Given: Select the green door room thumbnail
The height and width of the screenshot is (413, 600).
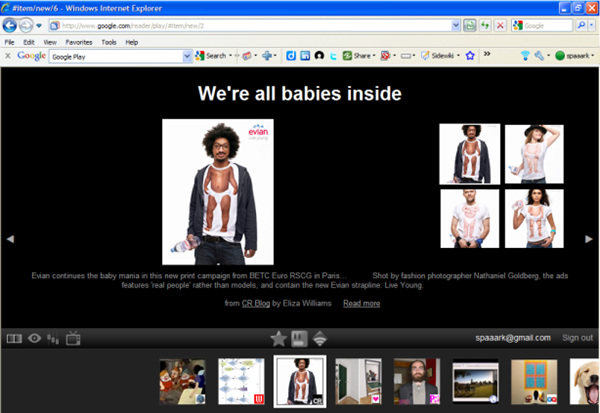Looking at the screenshot, I should click(x=358, y=381).
